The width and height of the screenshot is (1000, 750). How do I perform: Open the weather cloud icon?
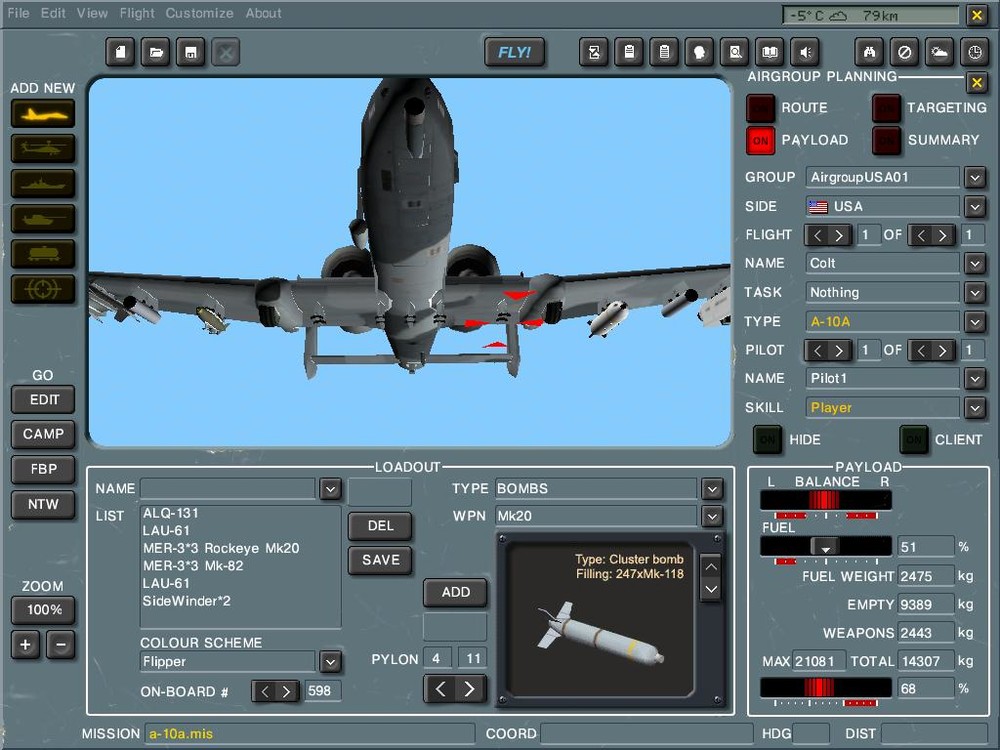tap(939, 52)
